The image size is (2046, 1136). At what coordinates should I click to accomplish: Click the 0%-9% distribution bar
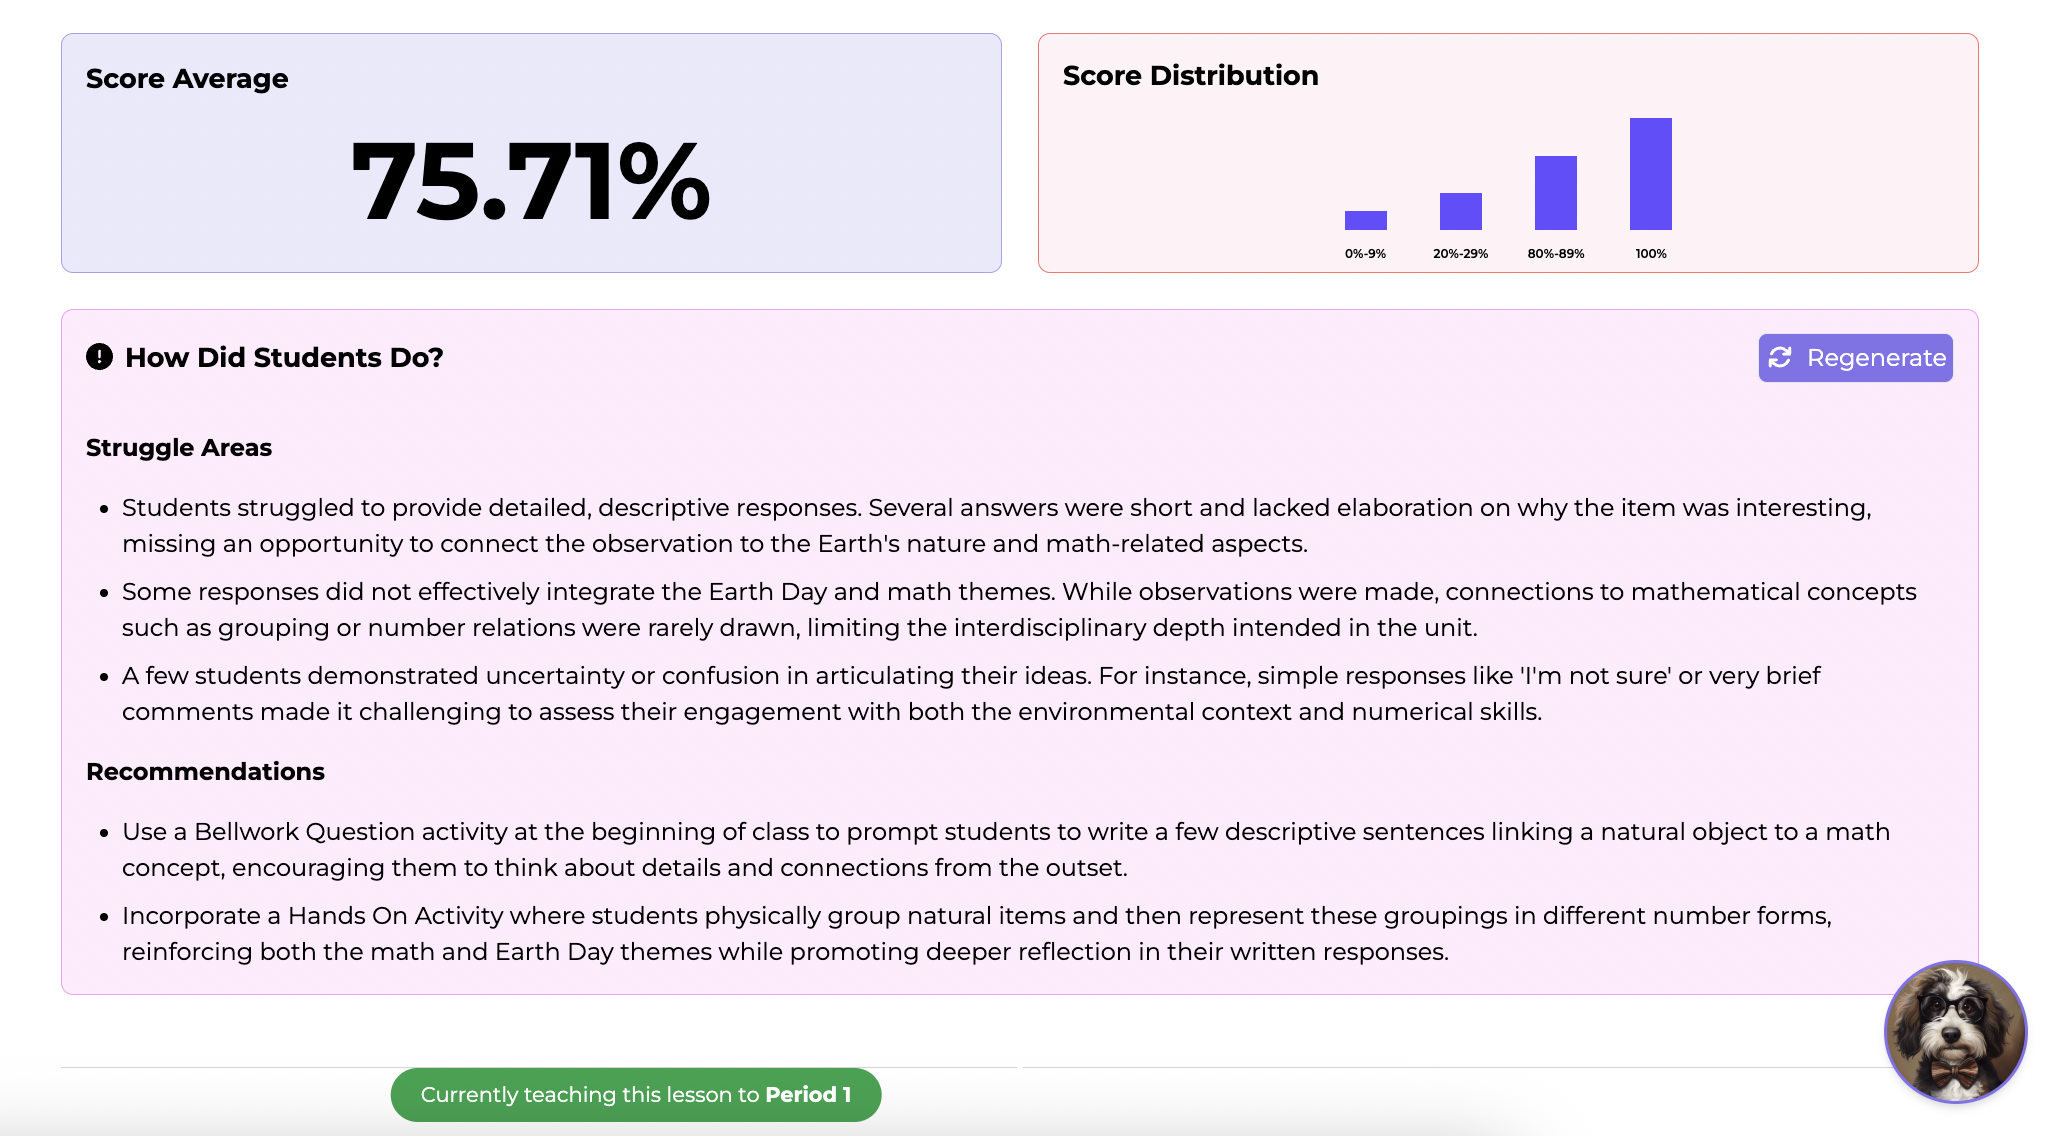[1365, 220]
